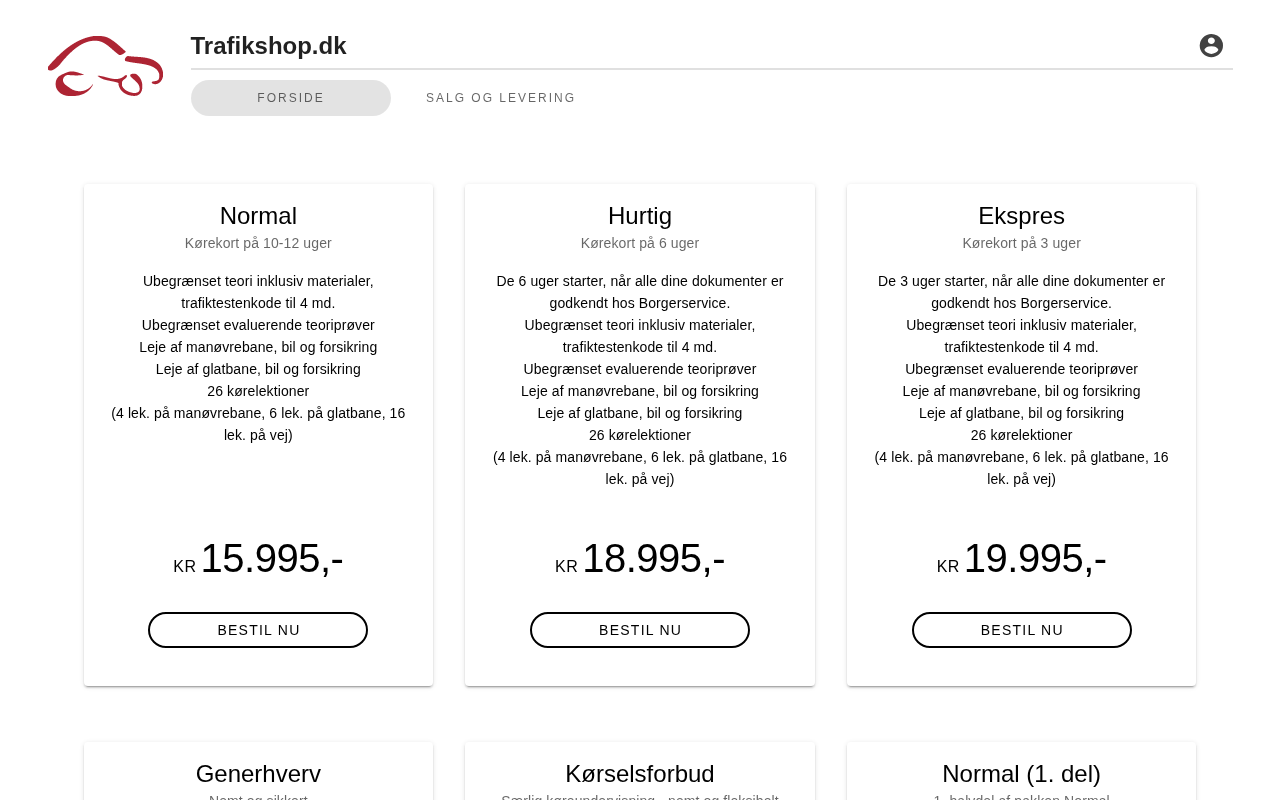Click the Kørekort på 10-12 uger subtitle

tap(258, 243)
